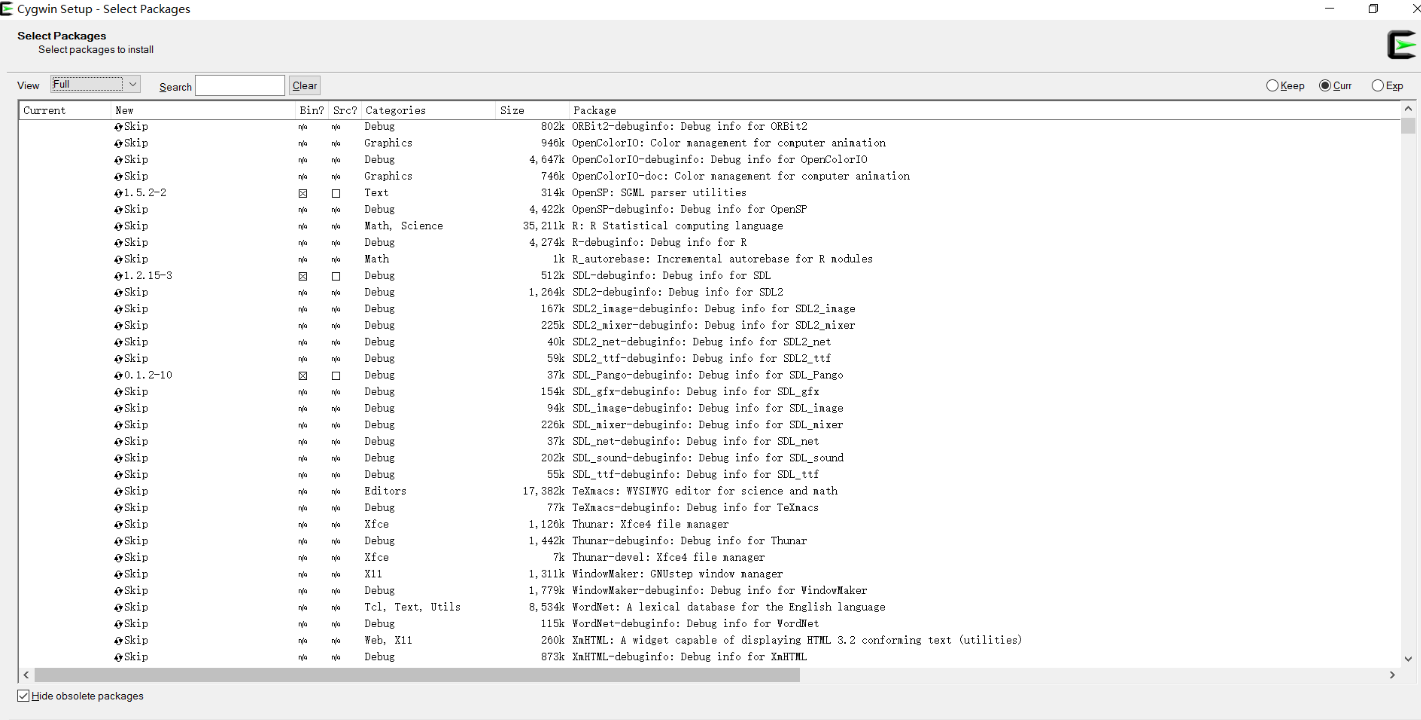This screenshot has height=720, width=1421.
Task: Toggle Src? checkbox for SDL-debuginfo package
Action: [336, 276]
